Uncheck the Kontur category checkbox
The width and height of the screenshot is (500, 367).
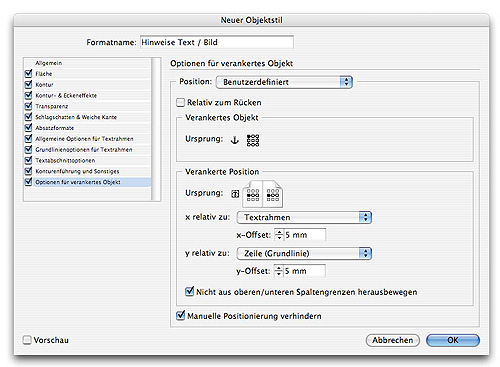click(x=29, y=84)
